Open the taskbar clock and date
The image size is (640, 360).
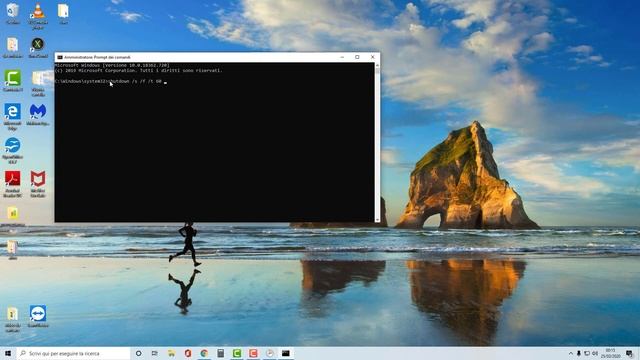(611, 353)
